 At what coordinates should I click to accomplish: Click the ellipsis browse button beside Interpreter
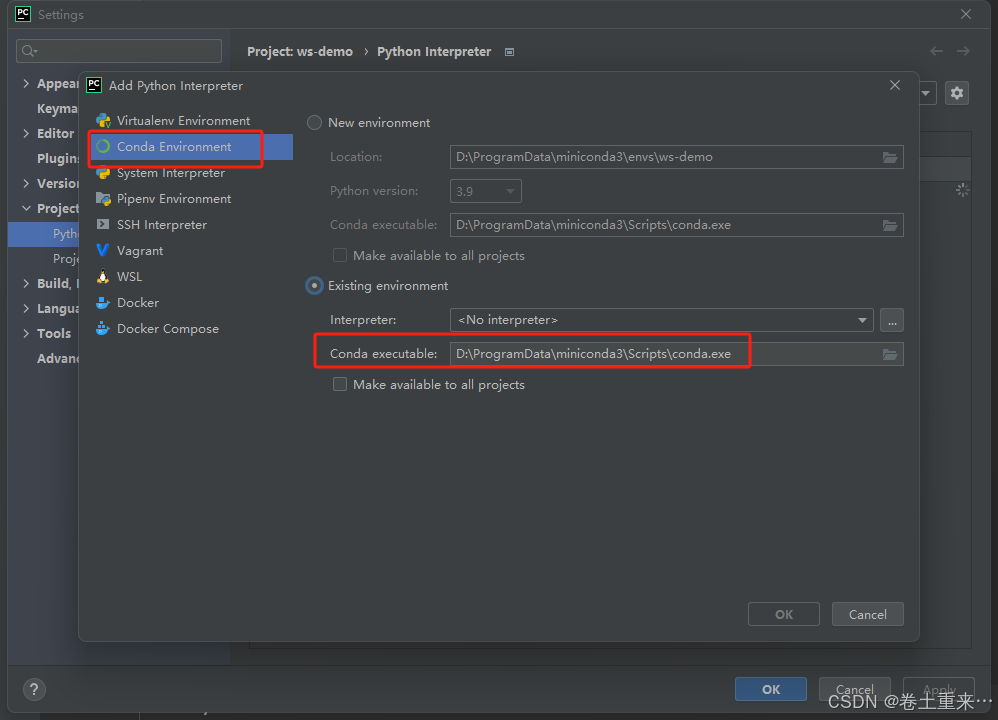892,320
